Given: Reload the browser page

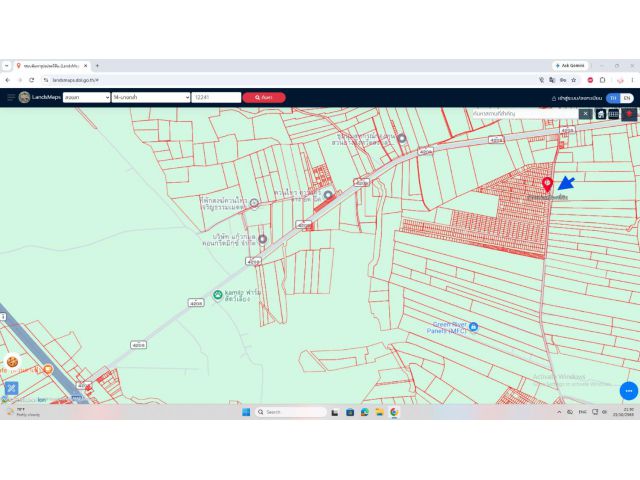Looking at the screenshot, I should tap(31, 80).
